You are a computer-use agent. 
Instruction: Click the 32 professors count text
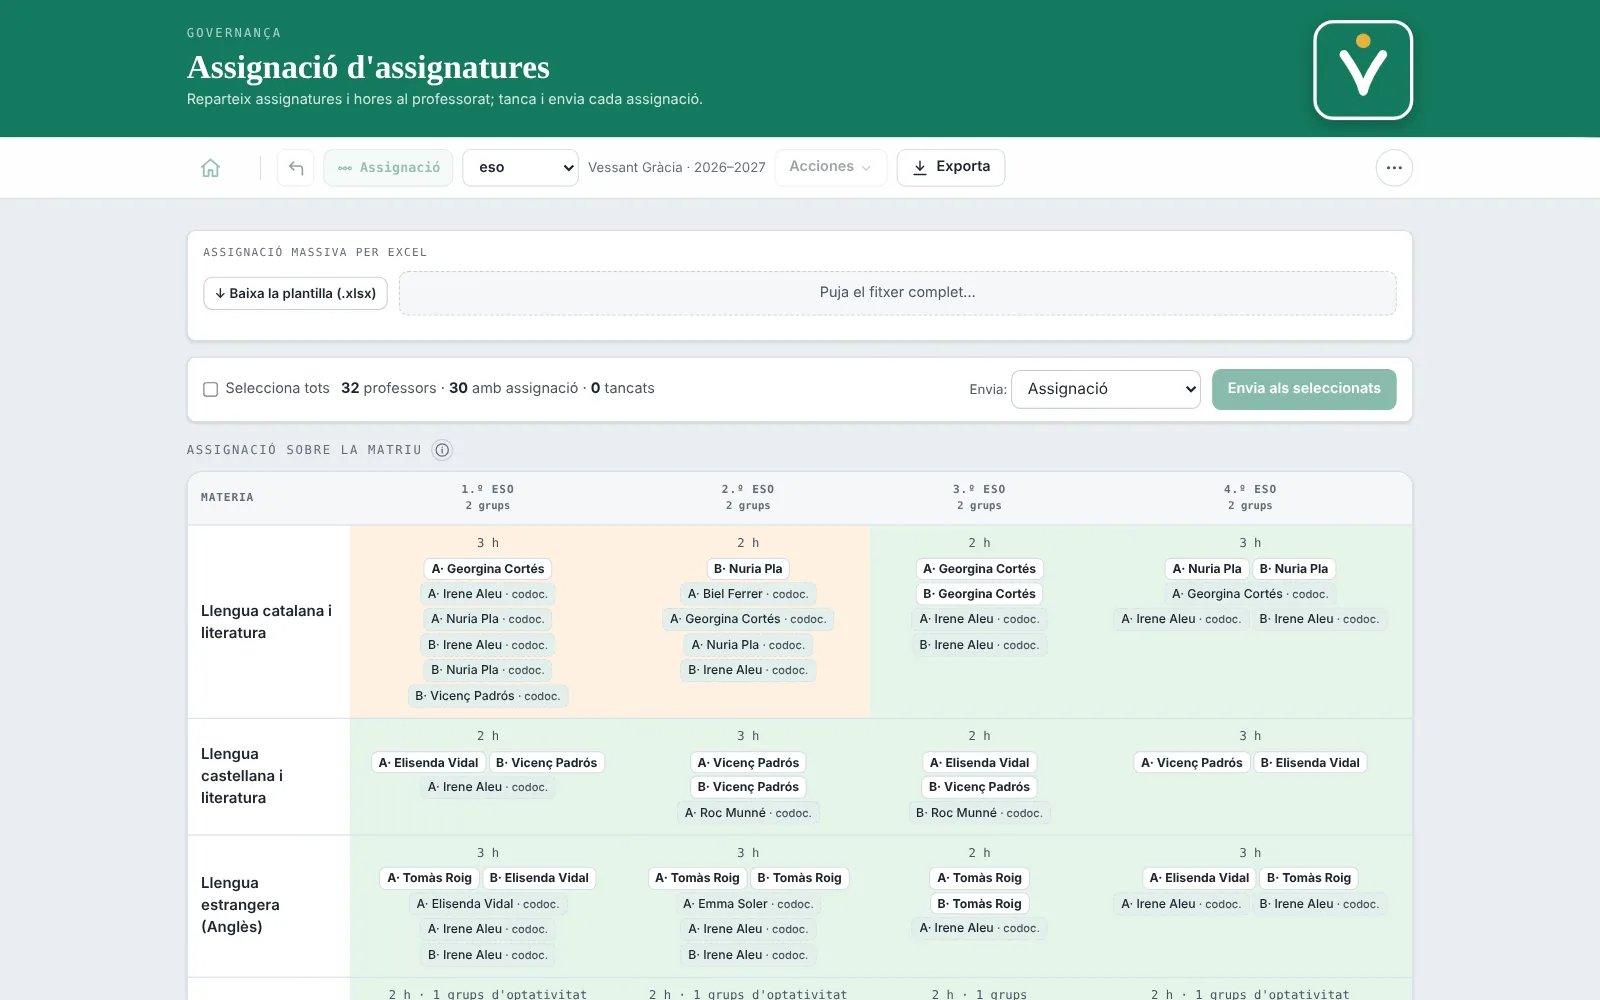coord(389,388)
